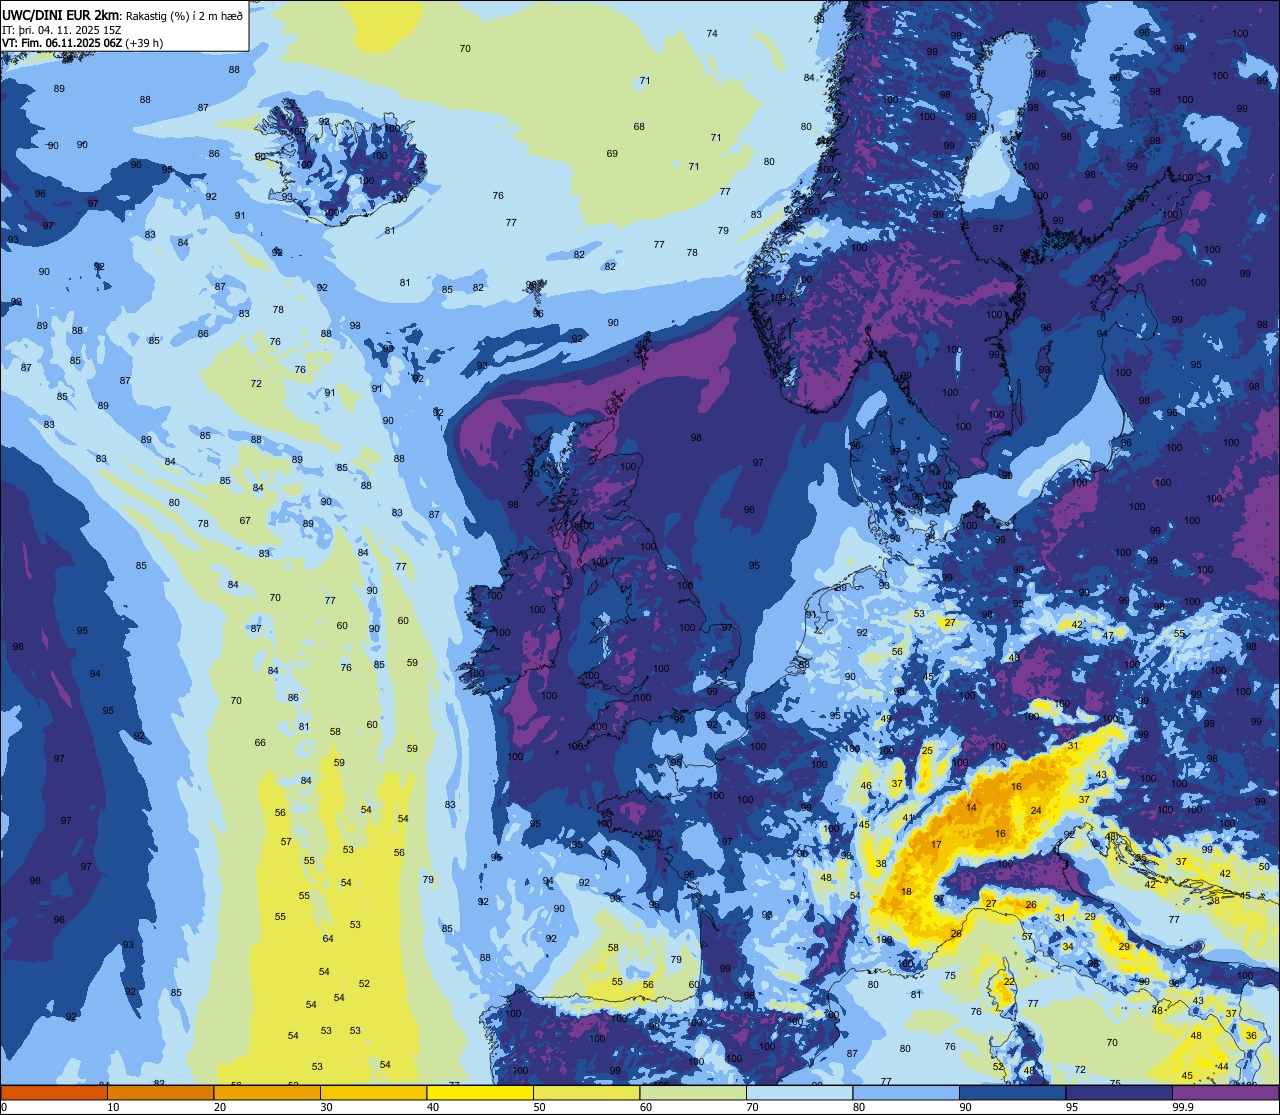This screenshot has height=1115, width=1280.
Task: Click the legend scale label "10"
Action: (113, 1107)
